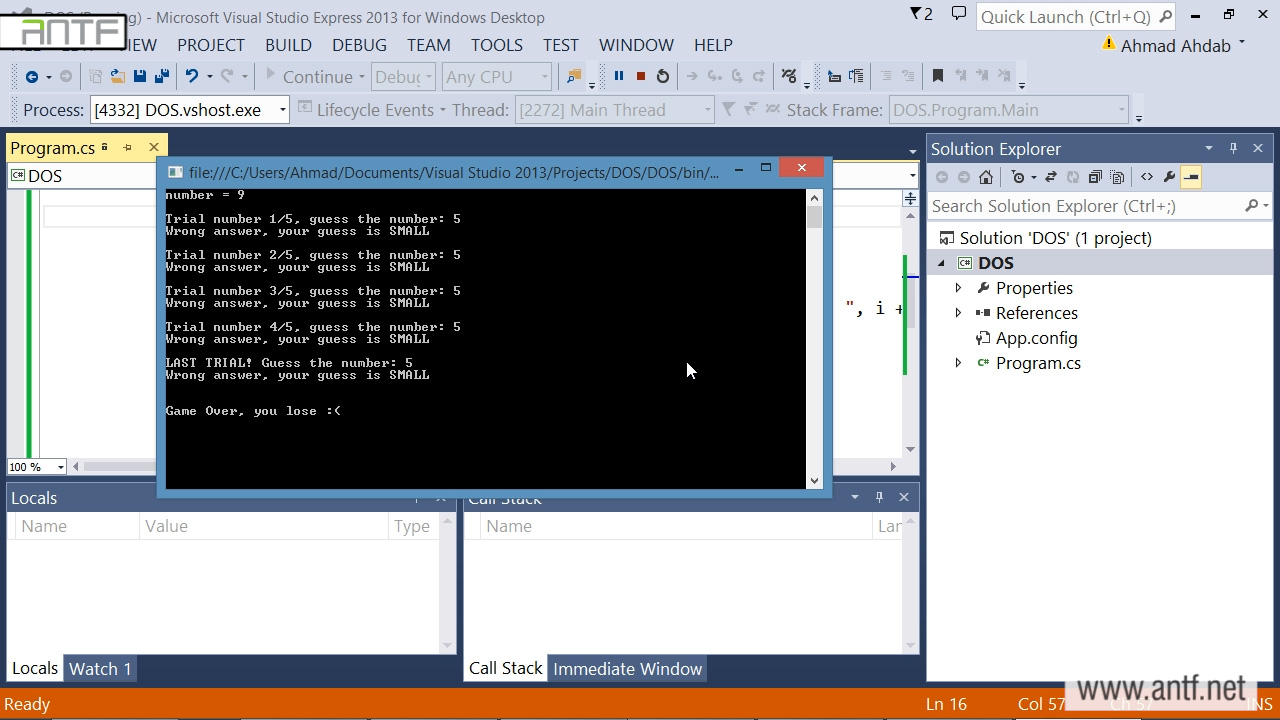
Task: Switch to the Watch 1 tab
Action: [x=100, y=669]
